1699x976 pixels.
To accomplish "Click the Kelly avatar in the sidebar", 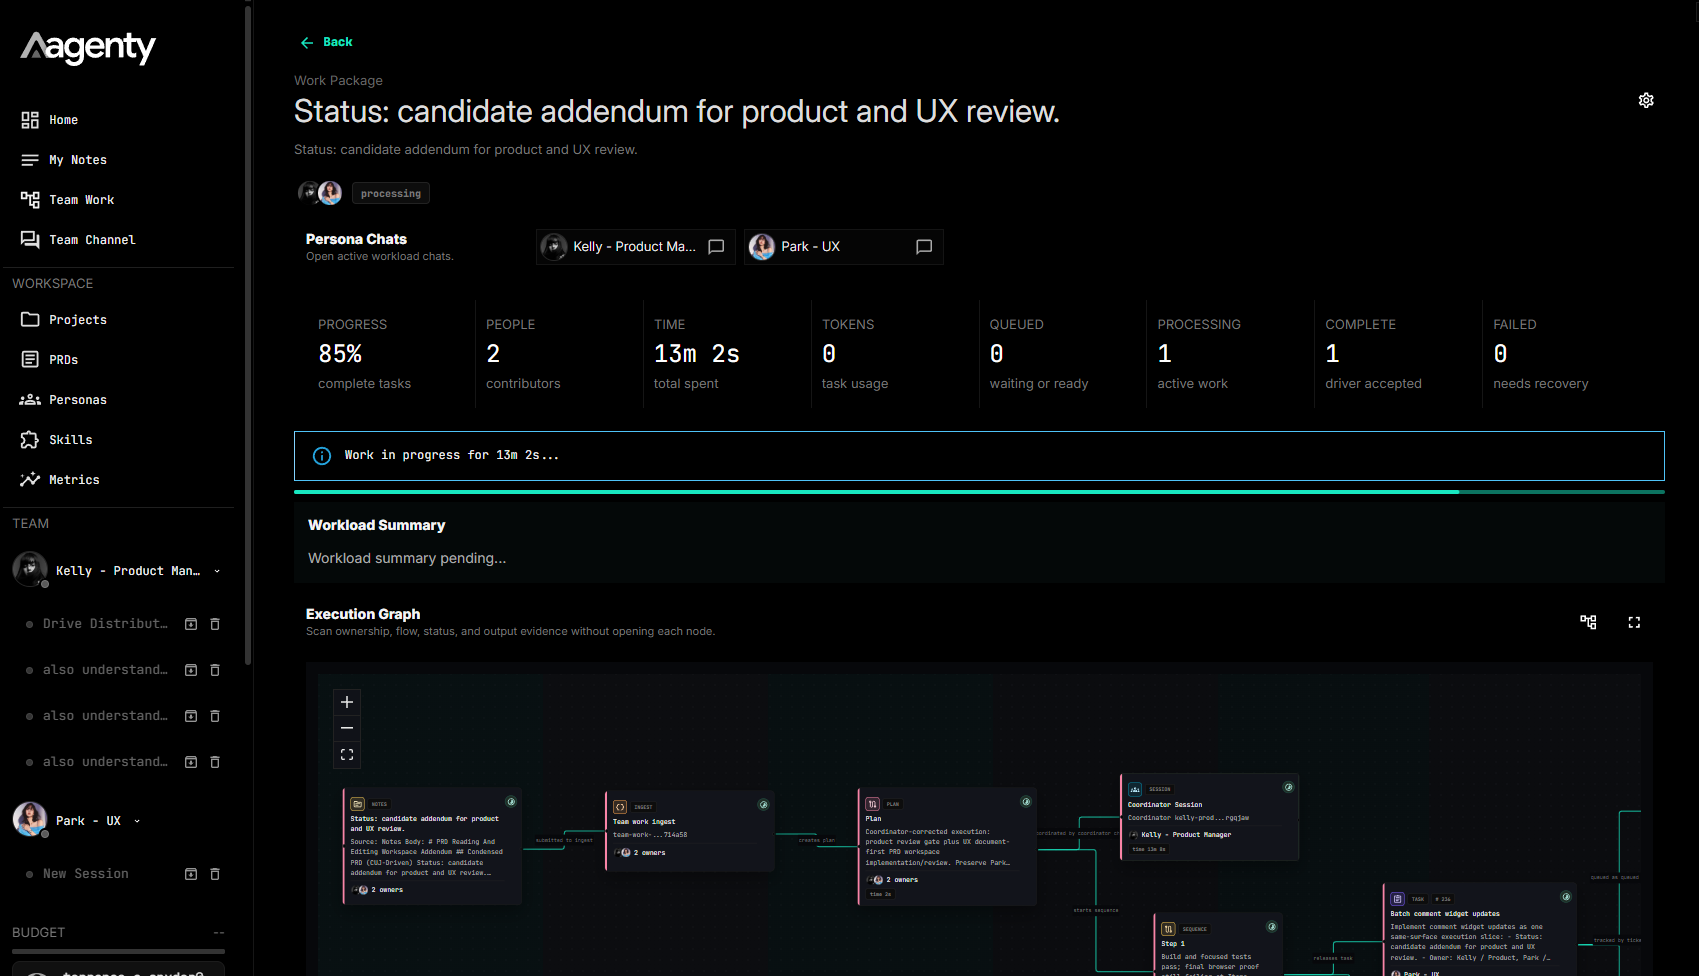I will tap(30, 569).
